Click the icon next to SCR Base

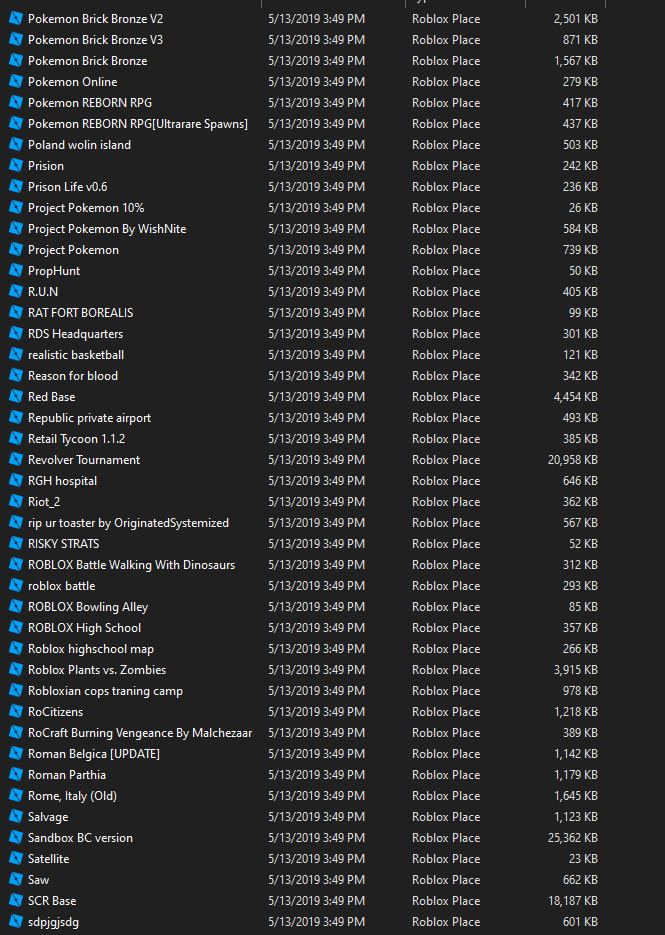(x=16, y=900)
